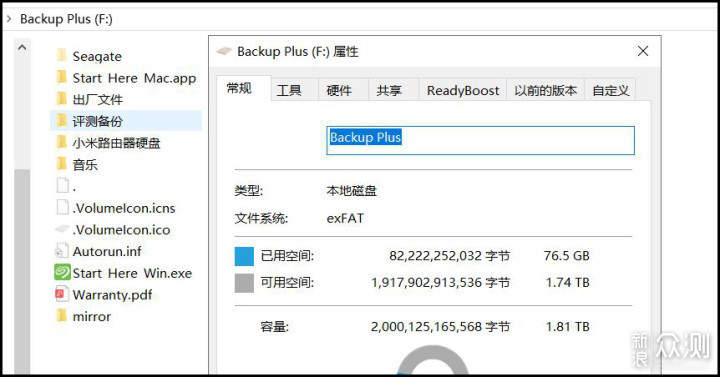The width and height of the screenshot is (720, 377).
Task: Select the 出厂文件 folder name
Action: coord(97,100)
